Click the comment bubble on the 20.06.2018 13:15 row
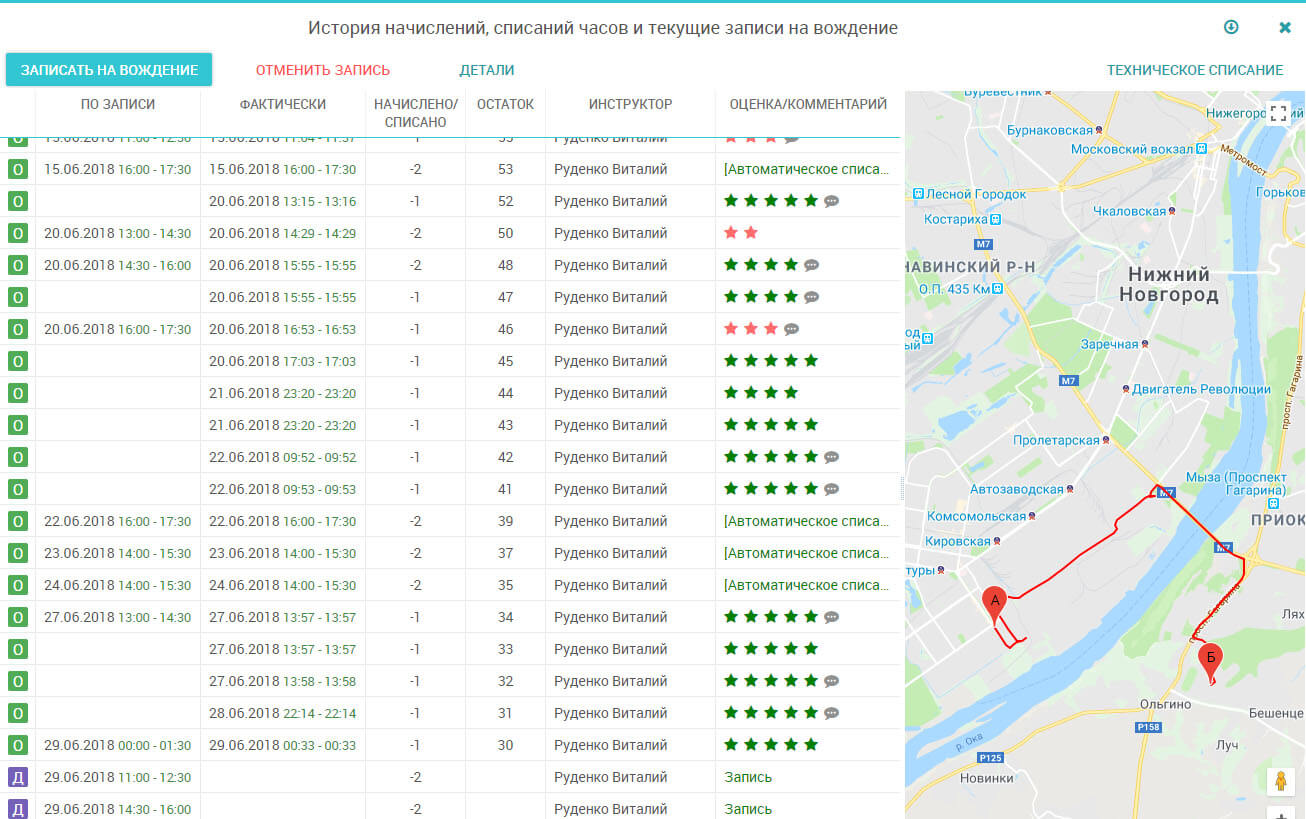The image size is (1306, 819). point(831,201)
